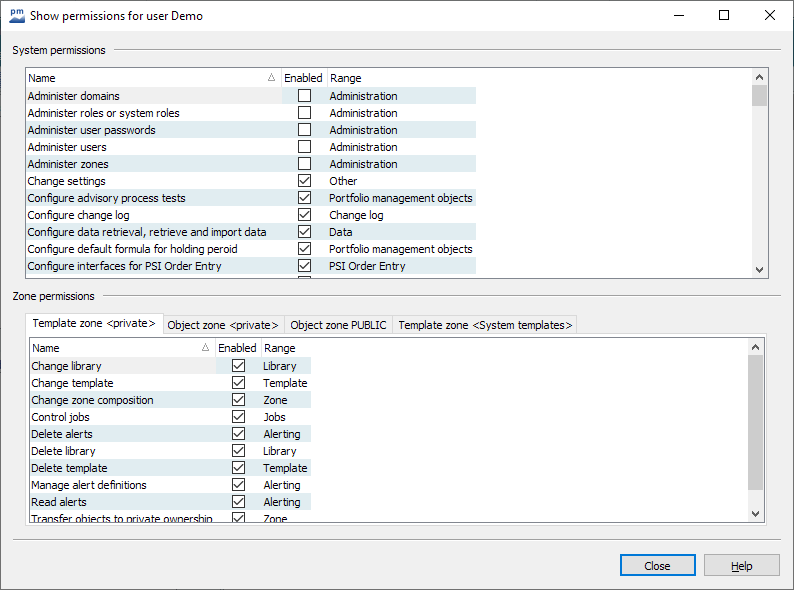794x590 pixels.
Task: Switch to Object zone <private> tab
Action: (223, 325)
